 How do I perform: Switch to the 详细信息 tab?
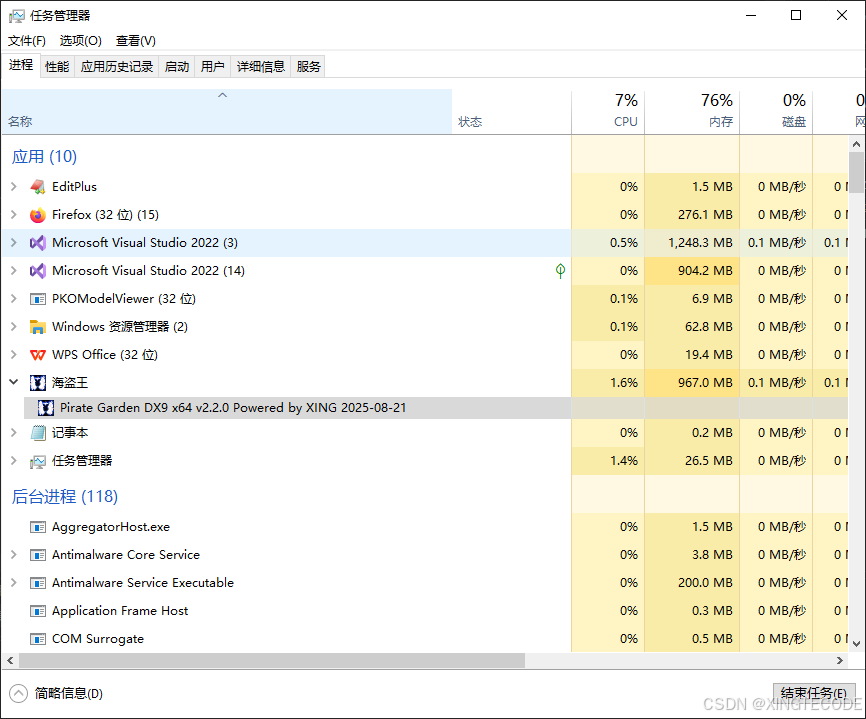pyautogui.click(x=261, y=67)
